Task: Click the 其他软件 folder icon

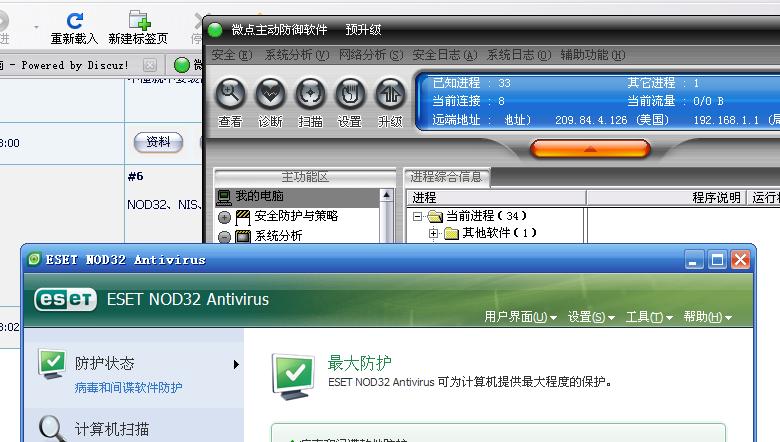Action: pos(451,233)
